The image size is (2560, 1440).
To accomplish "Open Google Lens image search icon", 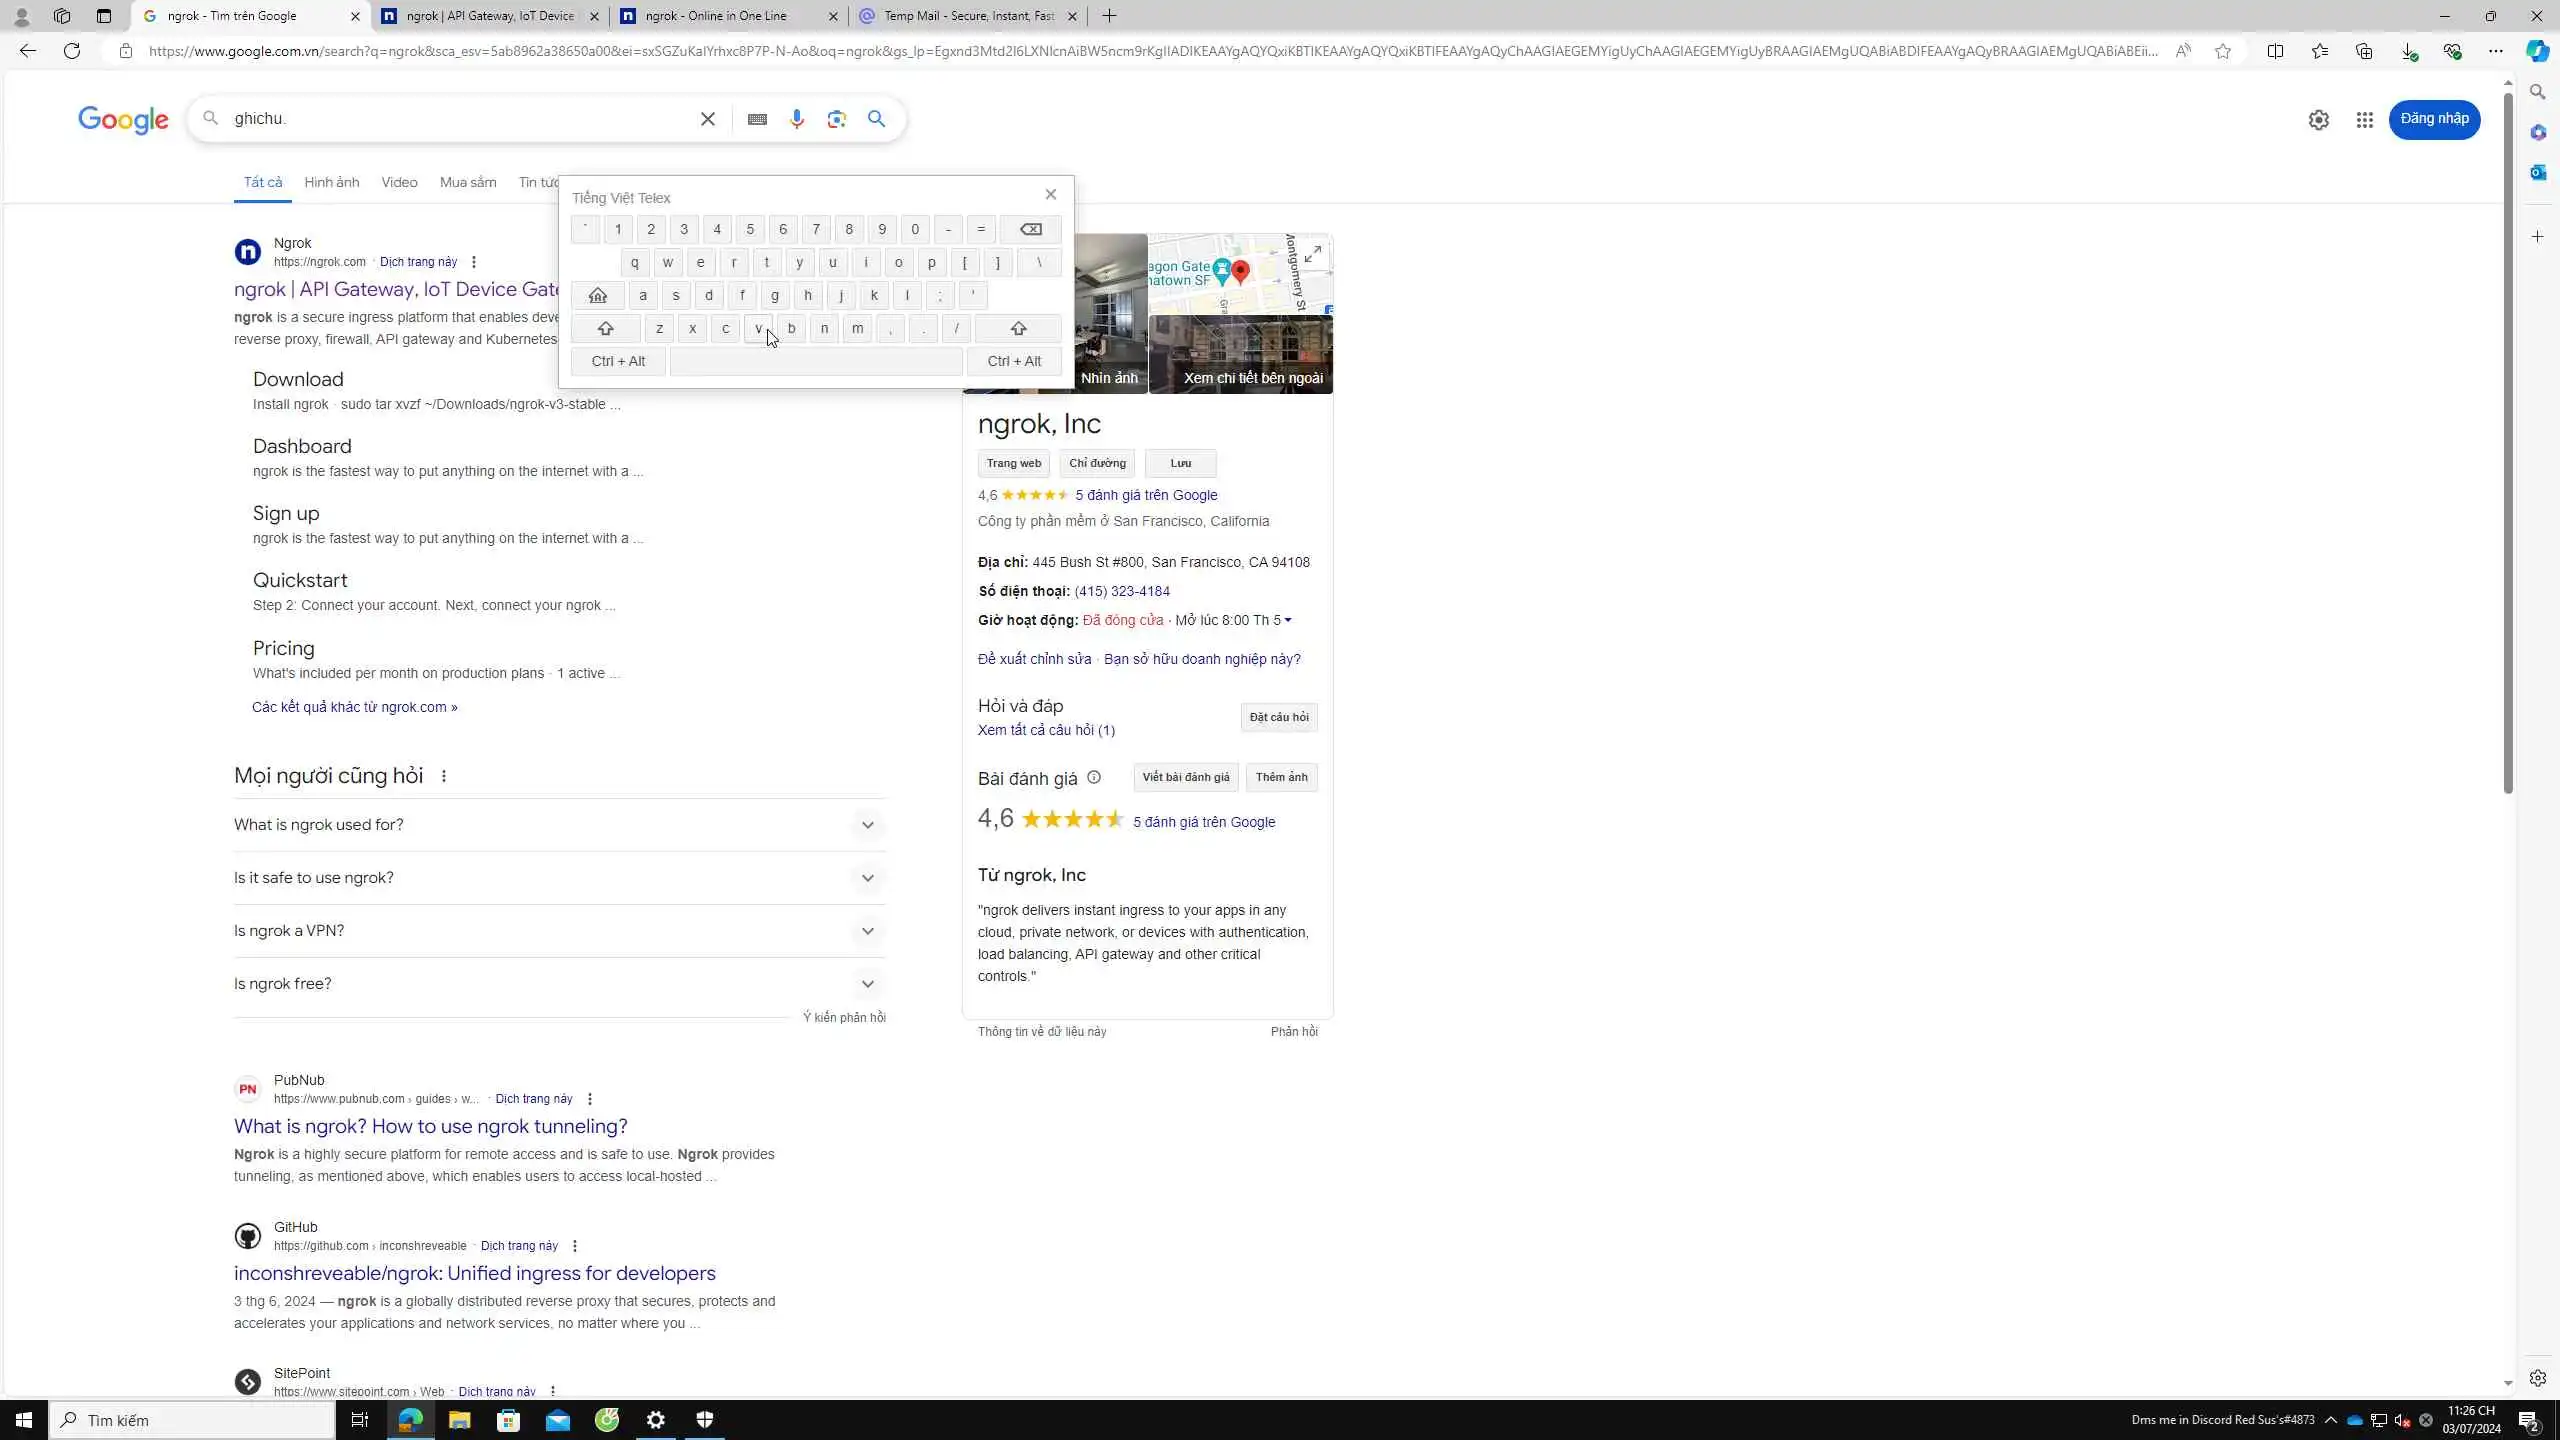I will (836, 119).
